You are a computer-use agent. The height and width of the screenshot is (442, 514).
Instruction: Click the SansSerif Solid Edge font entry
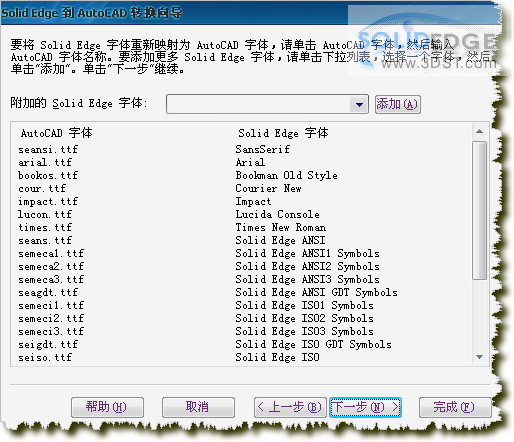[263, 149]
